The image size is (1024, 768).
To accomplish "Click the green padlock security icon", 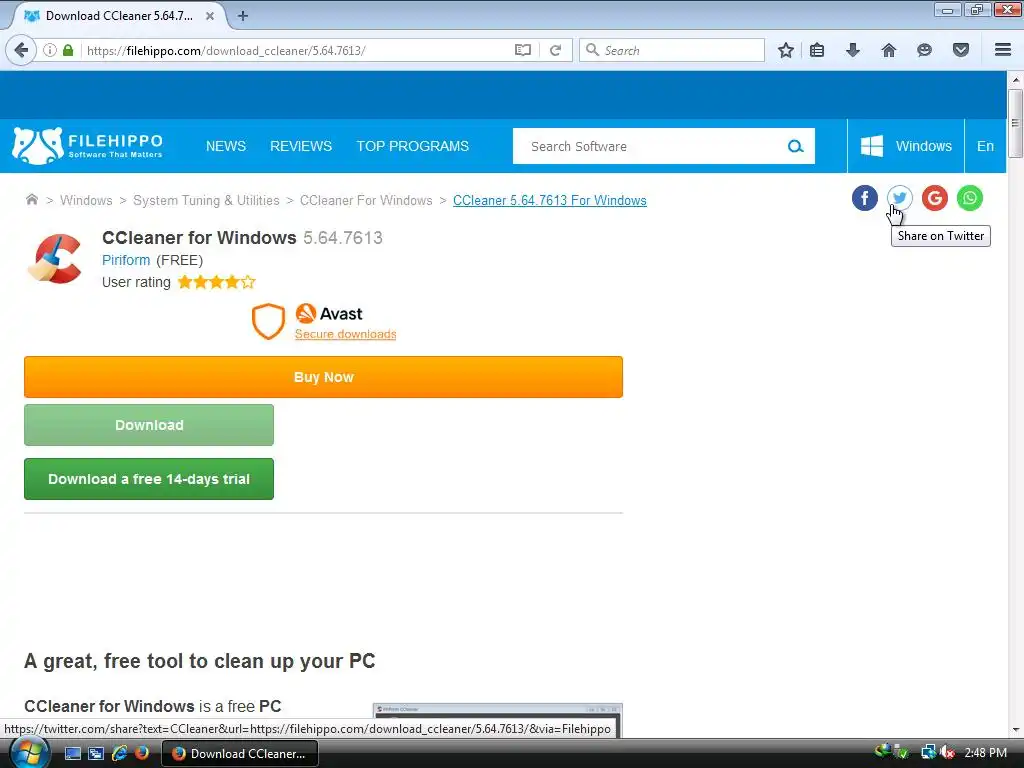I will [x=68, y=50].
